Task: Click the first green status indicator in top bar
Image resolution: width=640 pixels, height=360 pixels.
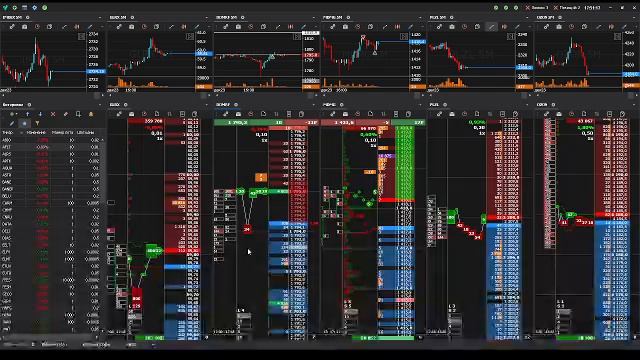Action: pyautogui.click(x=496, y=8)
